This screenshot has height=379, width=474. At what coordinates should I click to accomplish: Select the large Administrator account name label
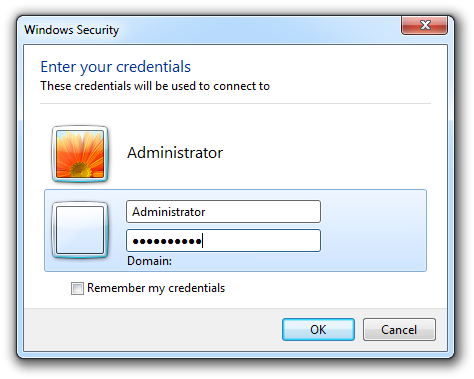click(175, 153)
